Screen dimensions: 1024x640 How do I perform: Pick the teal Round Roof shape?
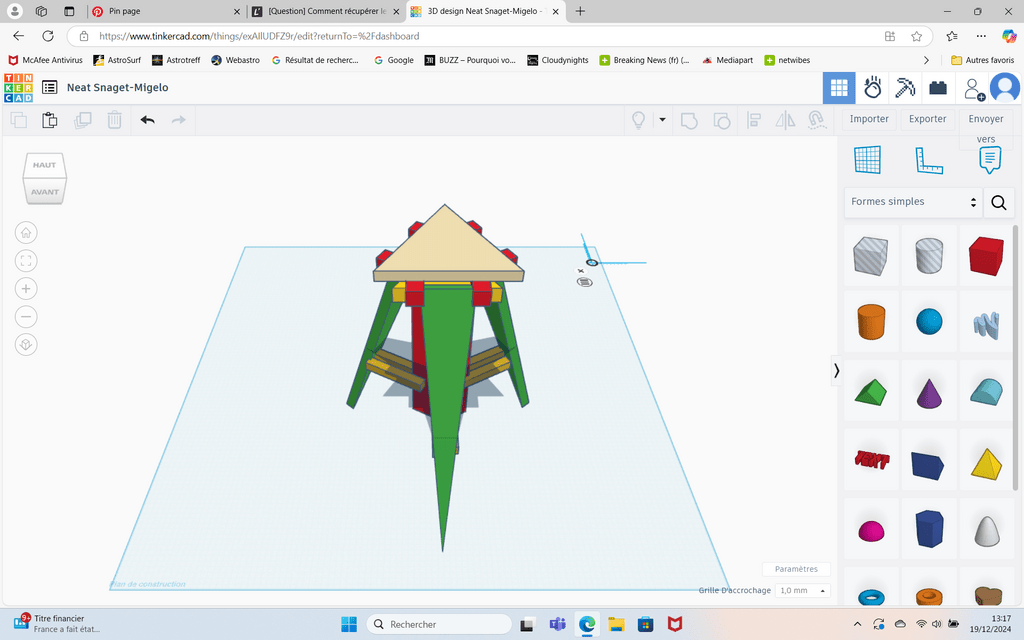click(986, 392)
